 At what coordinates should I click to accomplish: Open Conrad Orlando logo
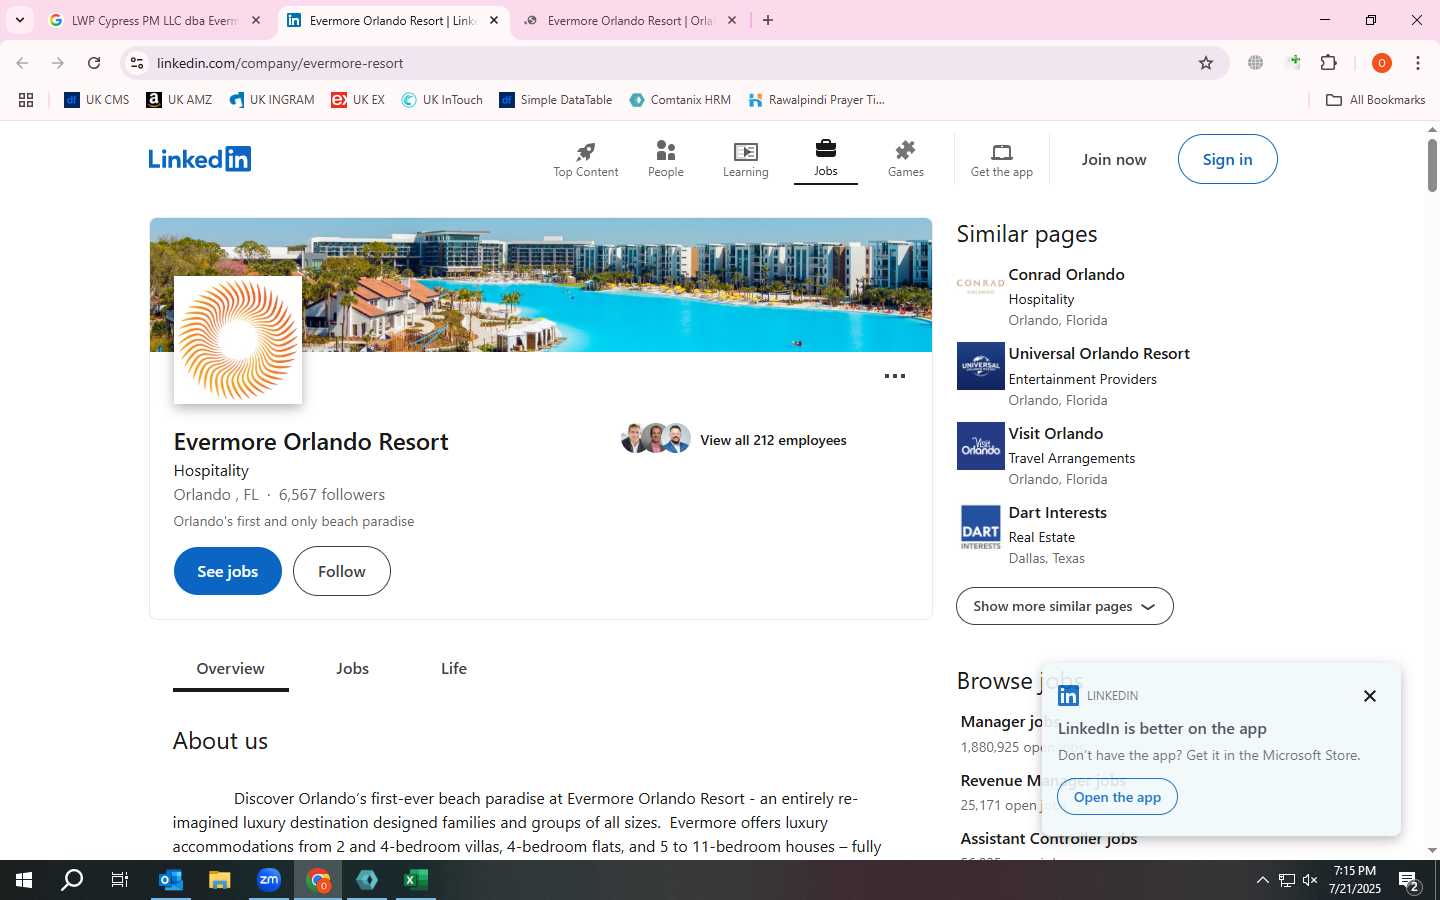pos(981,286)
